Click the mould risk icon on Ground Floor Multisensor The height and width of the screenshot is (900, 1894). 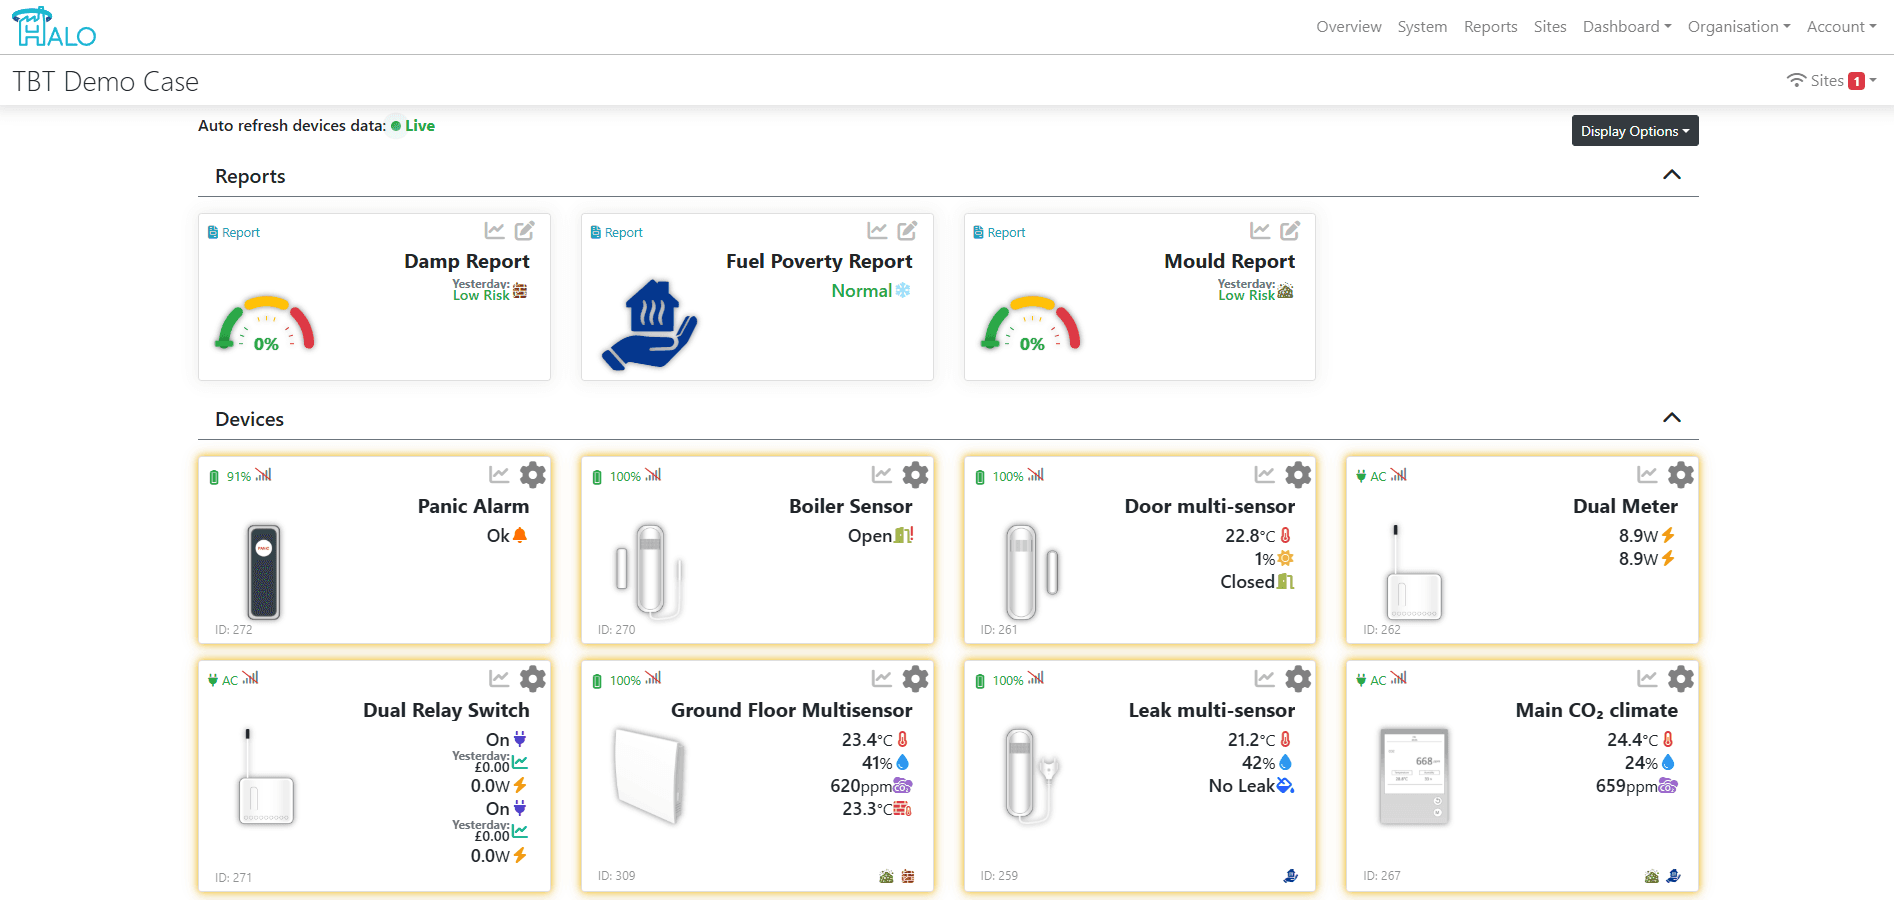click(x=886, y=875)
